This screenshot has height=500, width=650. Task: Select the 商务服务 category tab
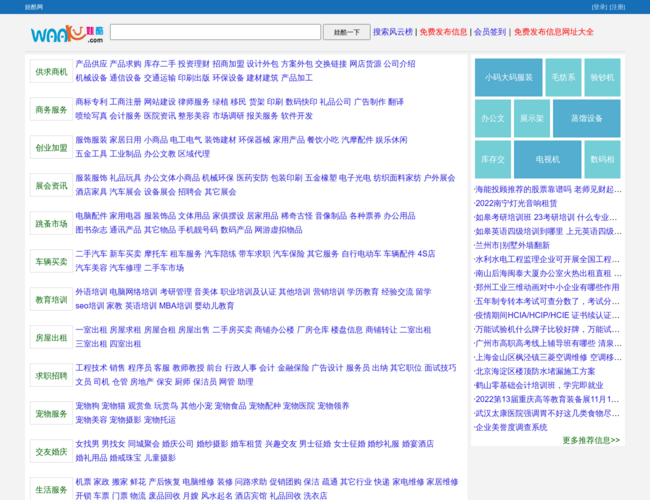pyautogui.click(x=52, y=109)
